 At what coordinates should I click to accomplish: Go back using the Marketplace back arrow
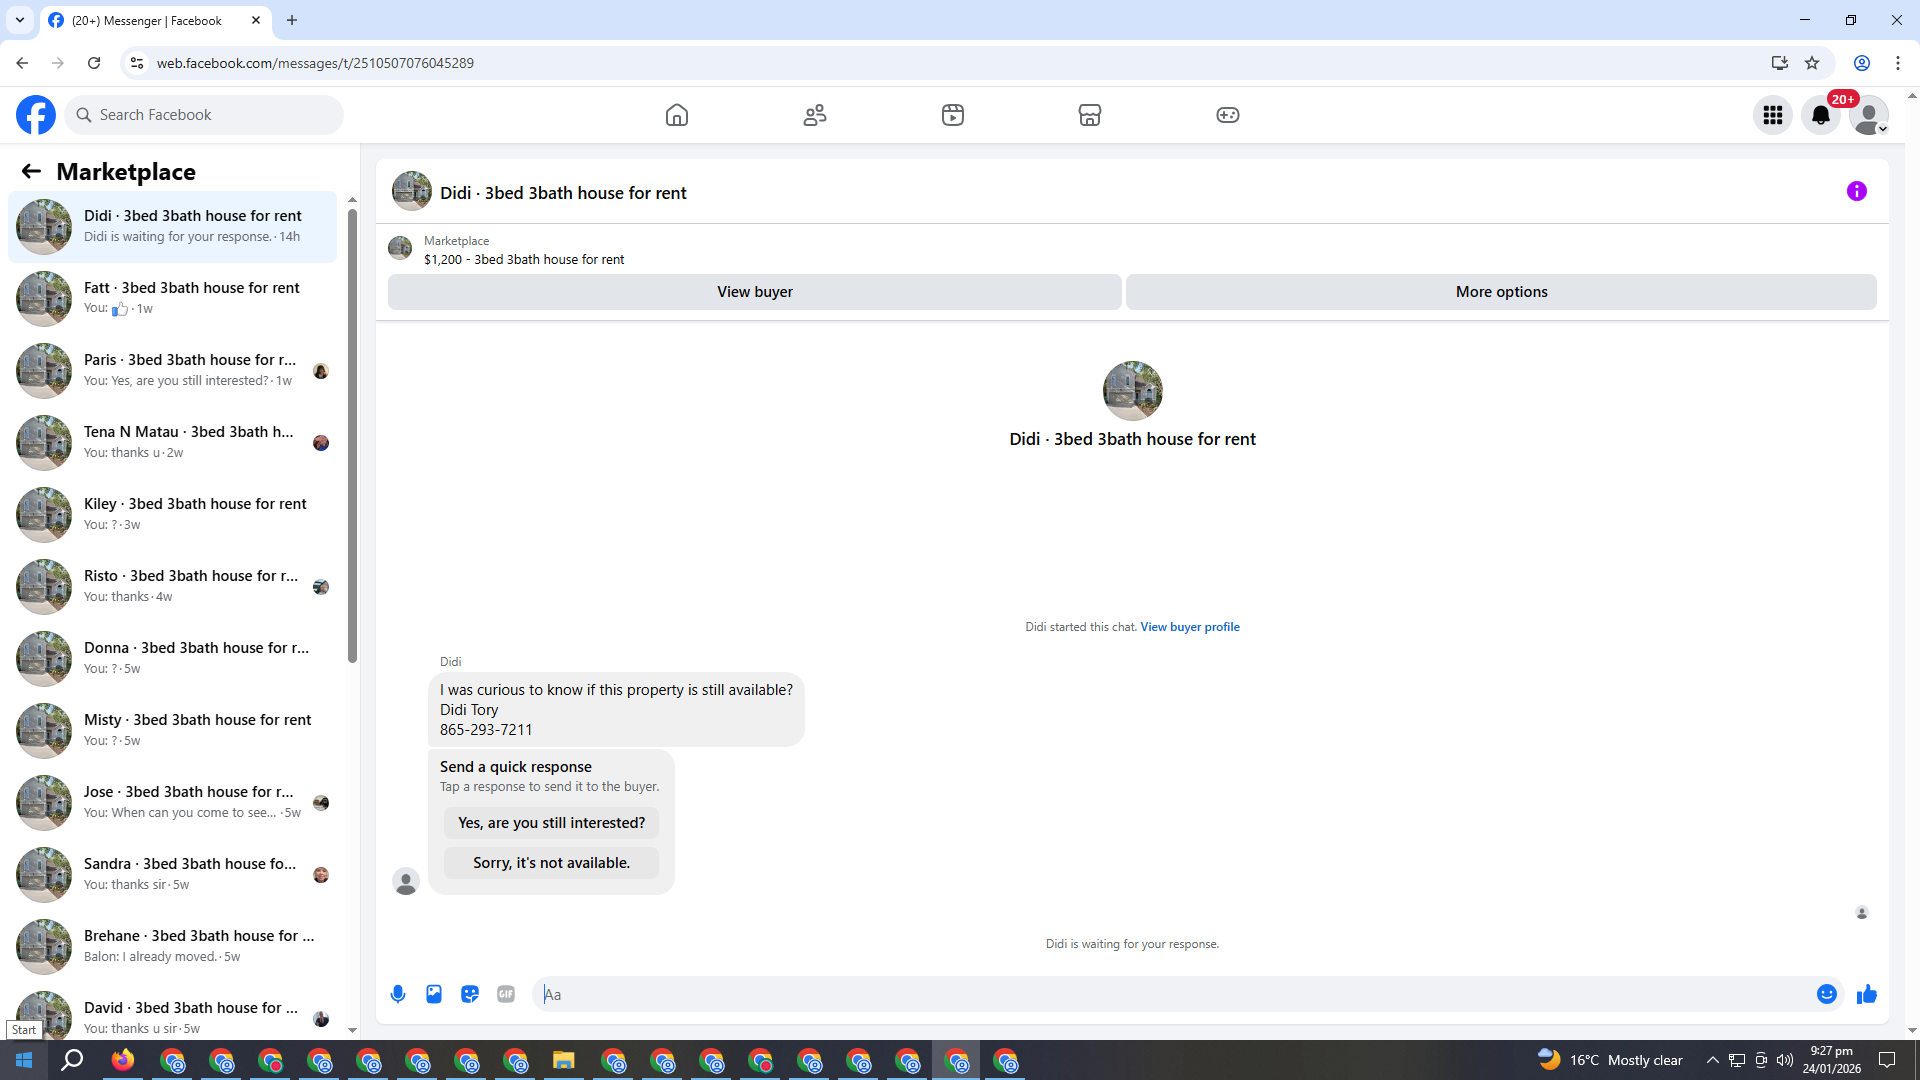point(31,171)
